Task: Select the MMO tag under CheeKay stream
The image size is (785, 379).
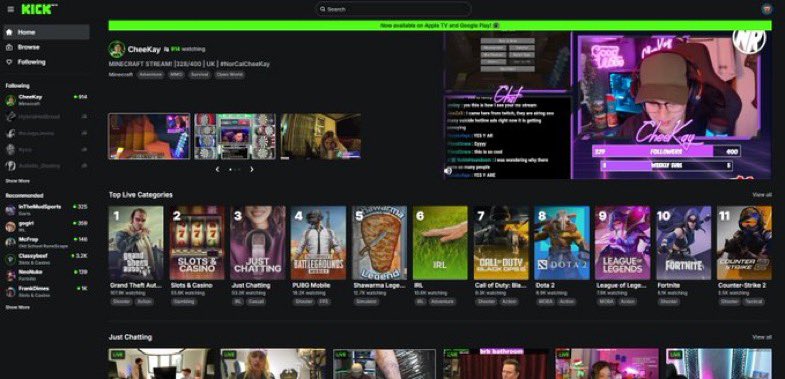Action: coord(177,75)
